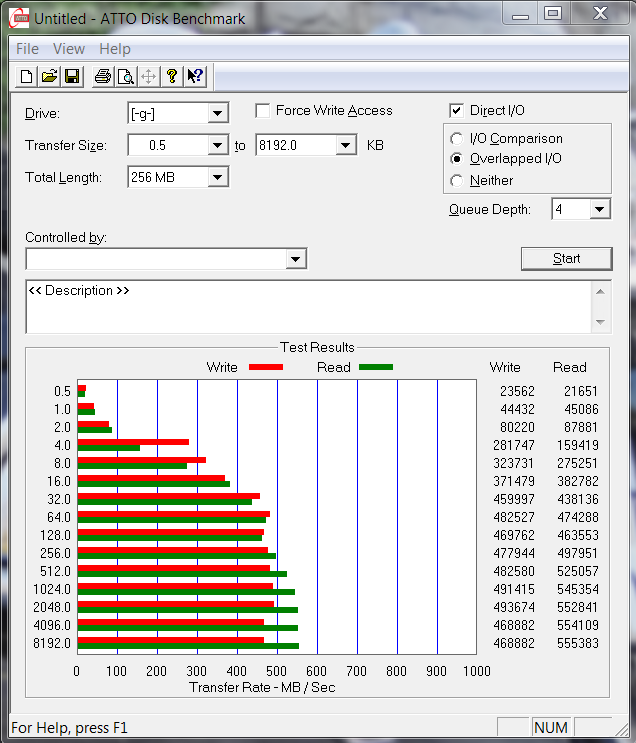Screen dimensions: 636x743
Task: Open the View menu
Action: (x=69, y=49)
